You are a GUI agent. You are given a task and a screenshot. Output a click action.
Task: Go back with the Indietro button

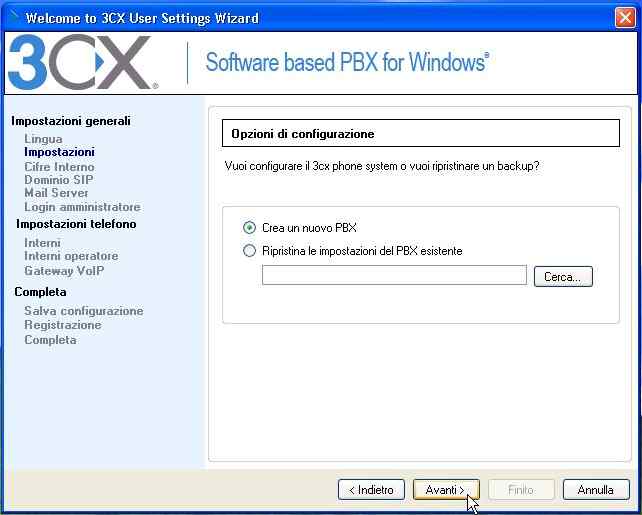tap(371, 490)
